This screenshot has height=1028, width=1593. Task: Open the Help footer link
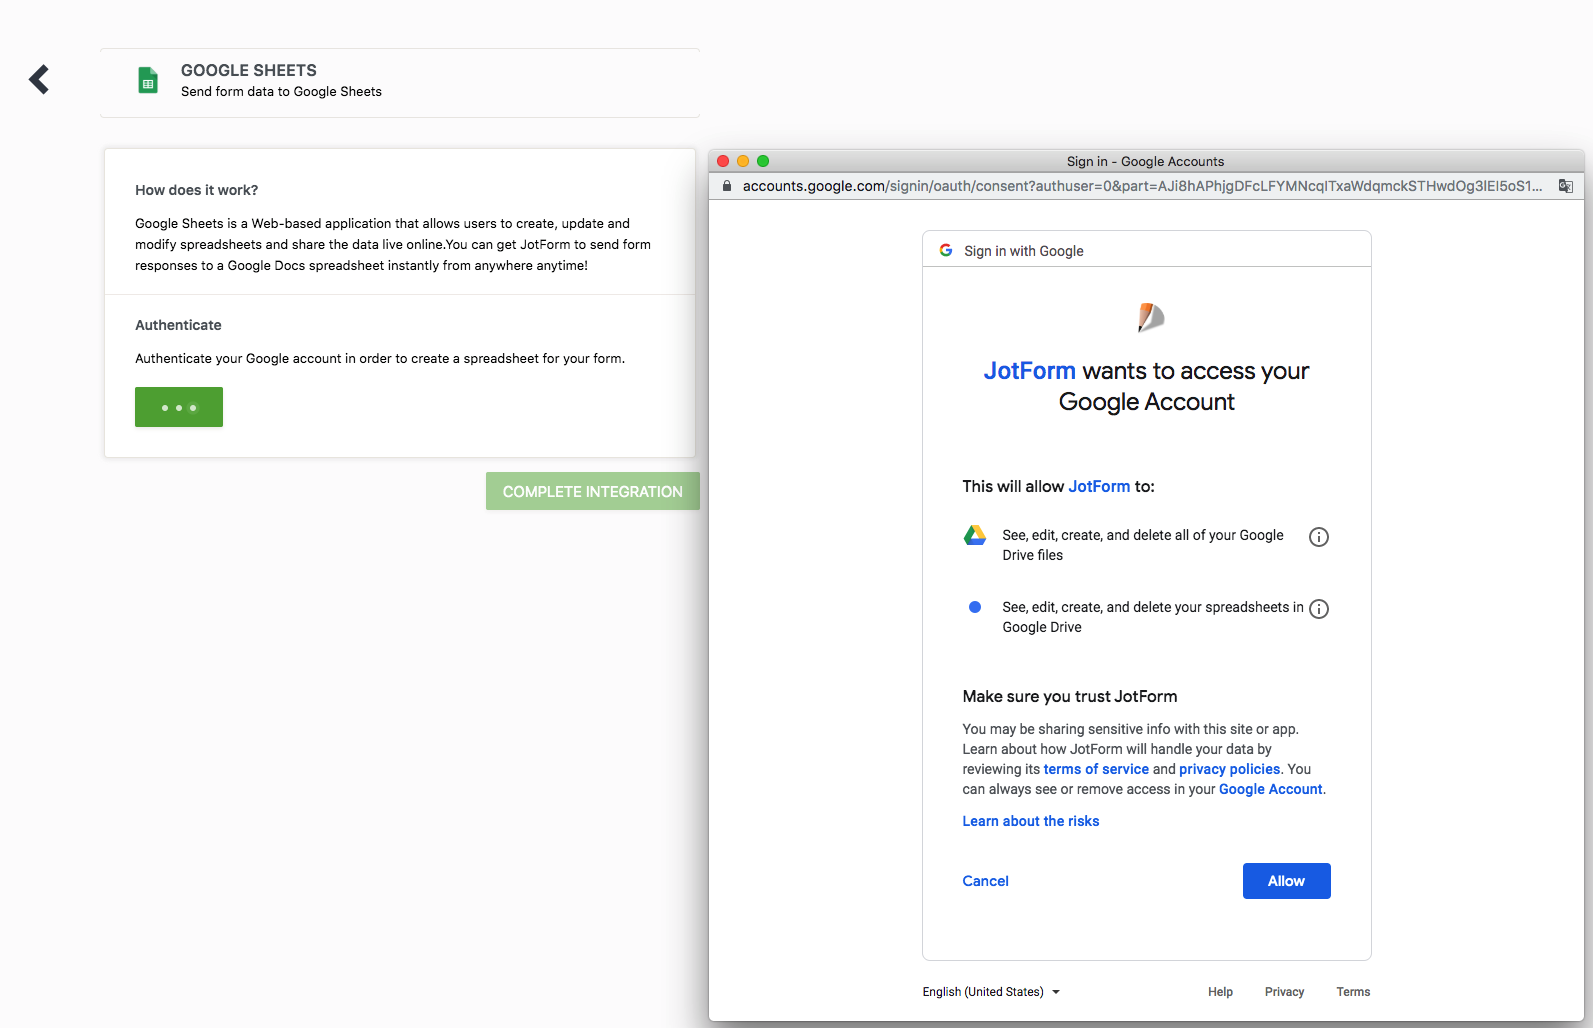1220,992
